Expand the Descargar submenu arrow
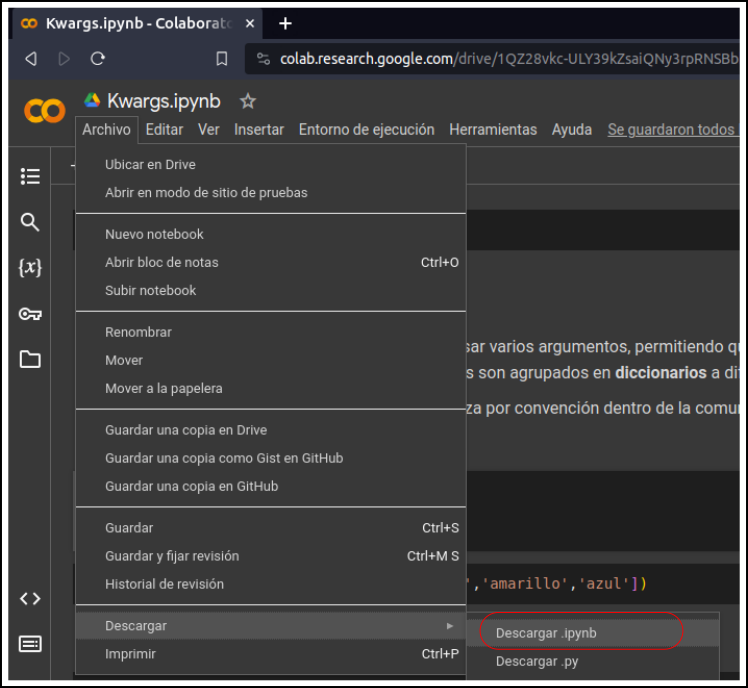748x688 pixels. pos(449,625)
